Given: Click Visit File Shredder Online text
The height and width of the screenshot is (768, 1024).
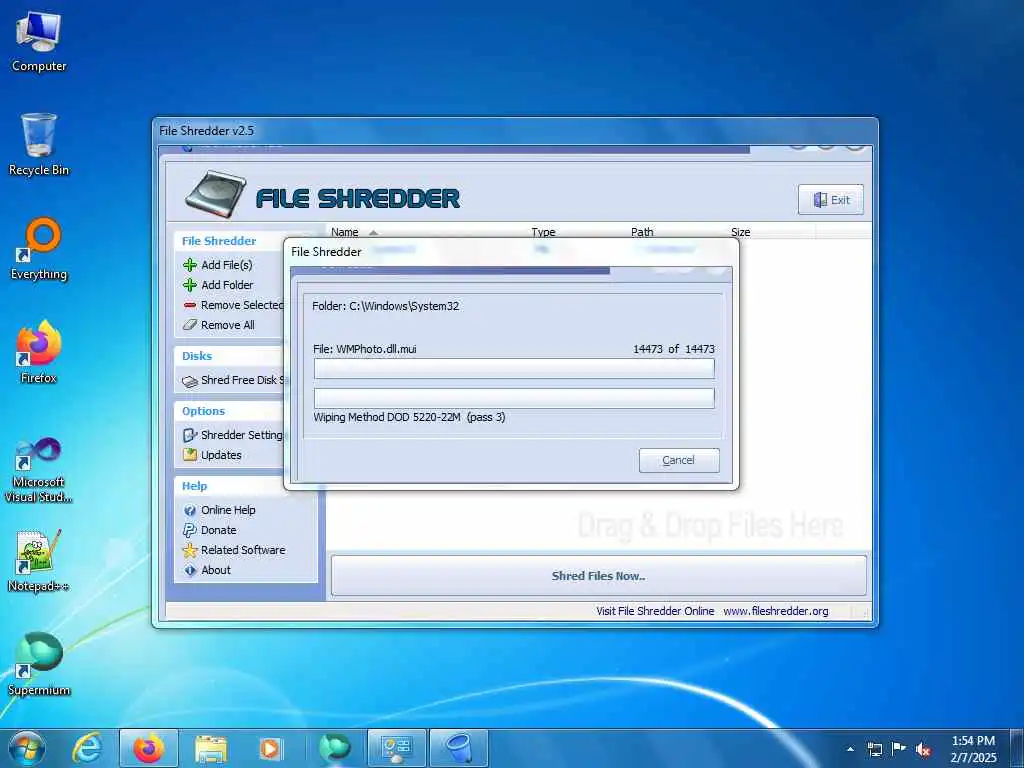Looking at the screenshot, I should tap(655, 611).
